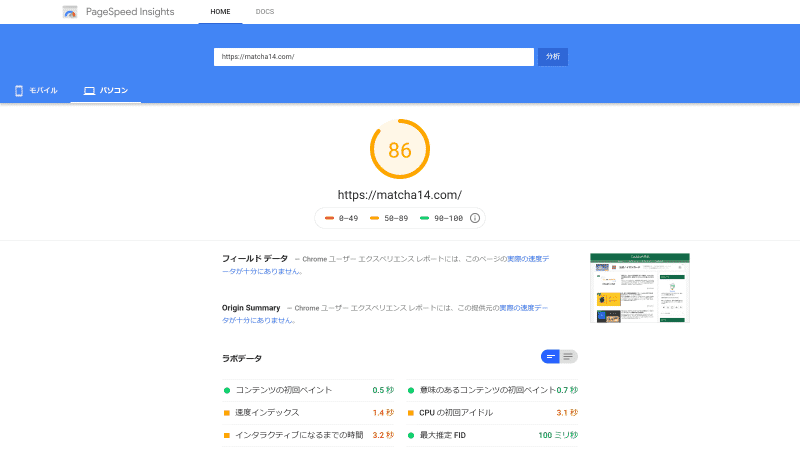Click the red 0-49 legend marker

pyautogui.click(x=330, y=218)
